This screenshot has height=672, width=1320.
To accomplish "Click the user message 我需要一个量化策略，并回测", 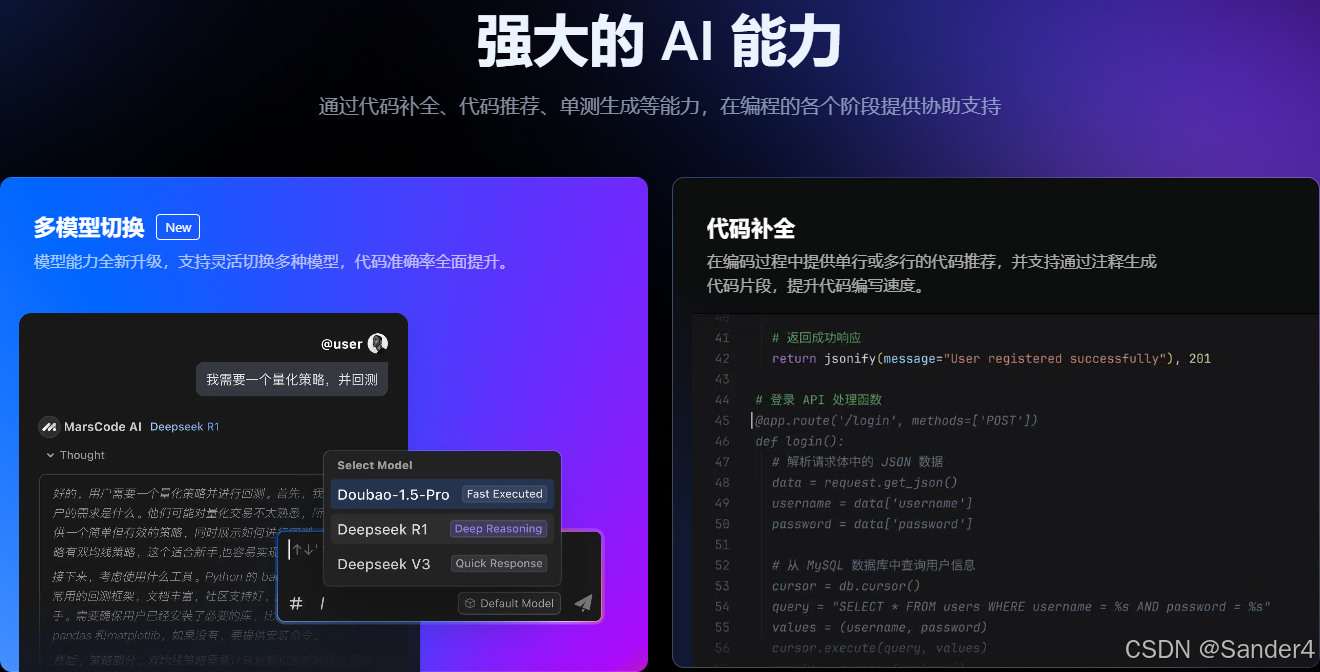I will point(292,379).
